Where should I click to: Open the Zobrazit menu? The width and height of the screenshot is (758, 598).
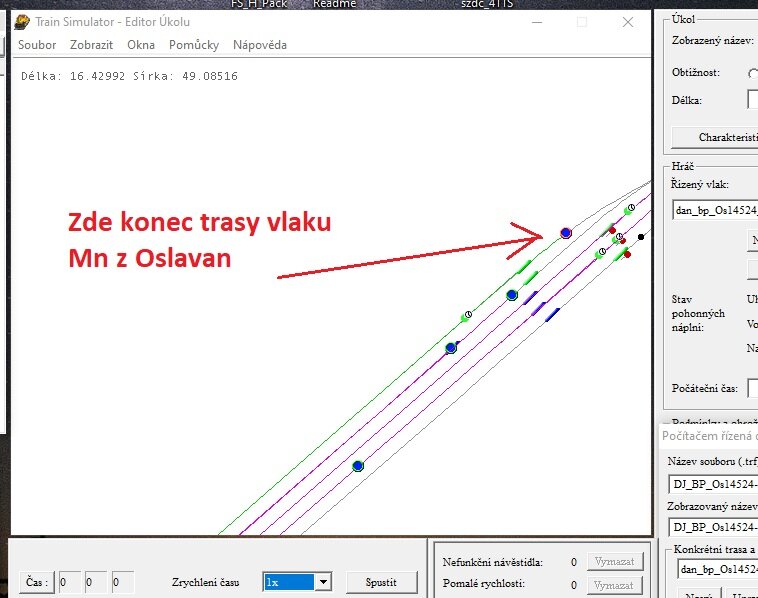coord(91,45)
